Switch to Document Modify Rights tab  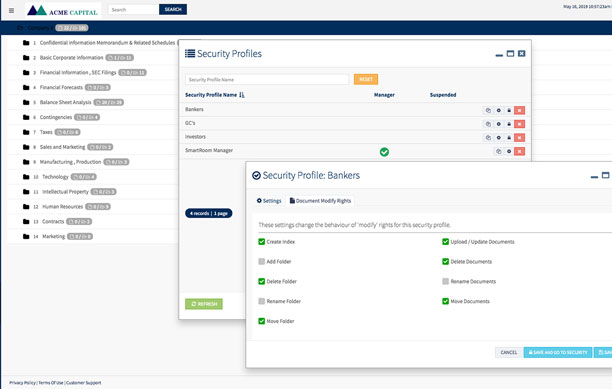pyautogui.click(x=320, y=201)
